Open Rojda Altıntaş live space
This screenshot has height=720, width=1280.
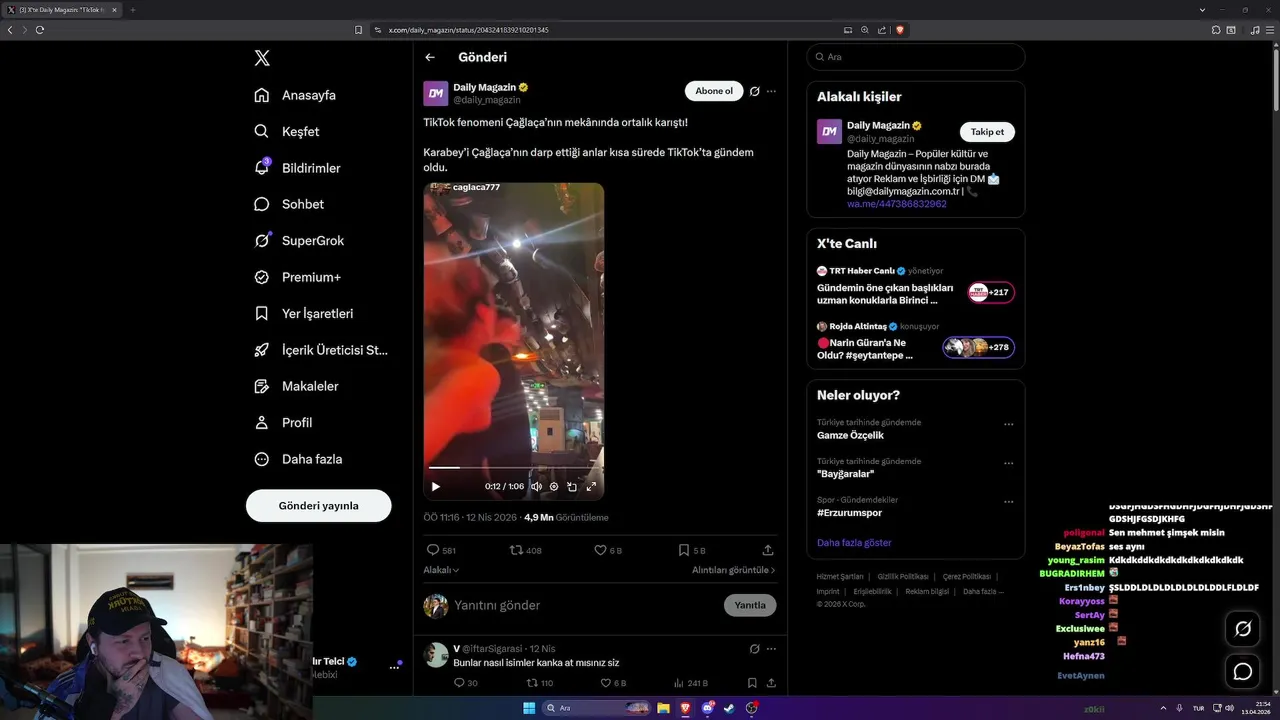click(x=915, y=341)
